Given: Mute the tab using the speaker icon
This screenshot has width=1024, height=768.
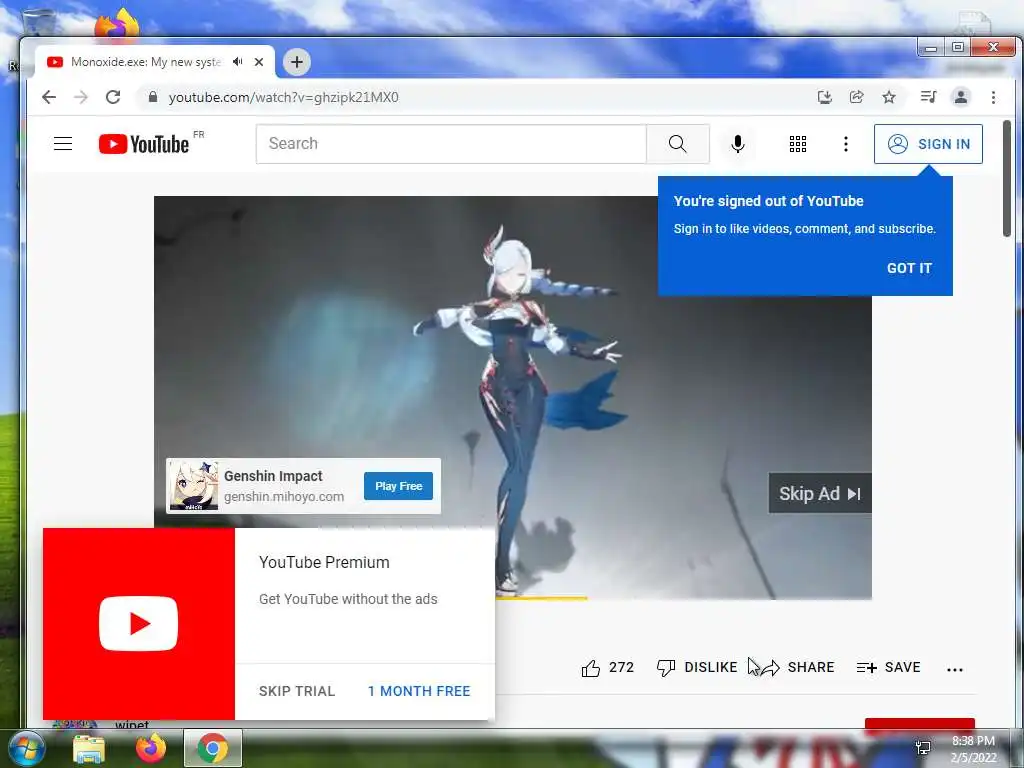Looking at the screenshot, I should click(238, 62).
